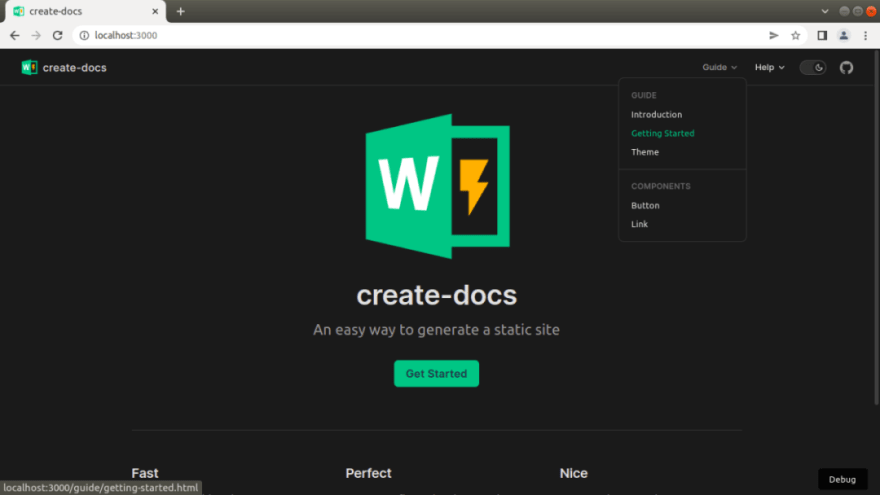Click the tagline about static site
The image size is (880, 495).
pyautogui.click(x=436, y=329)
